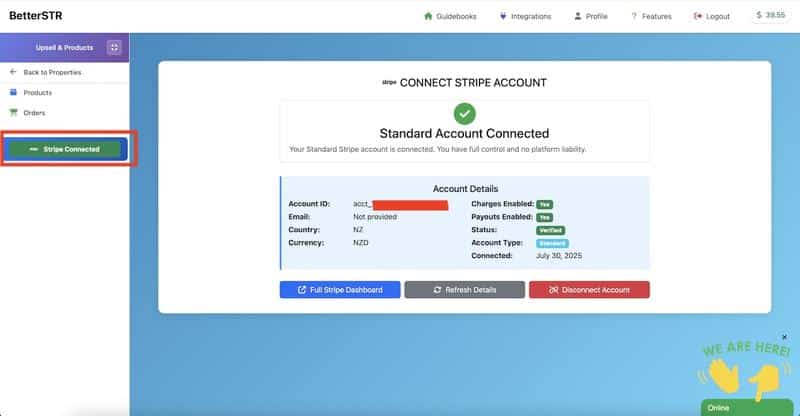The height and width of the screenshot is (416, 800).
Task: Click the Standard Account Connected heading
Action: [464, 134]
